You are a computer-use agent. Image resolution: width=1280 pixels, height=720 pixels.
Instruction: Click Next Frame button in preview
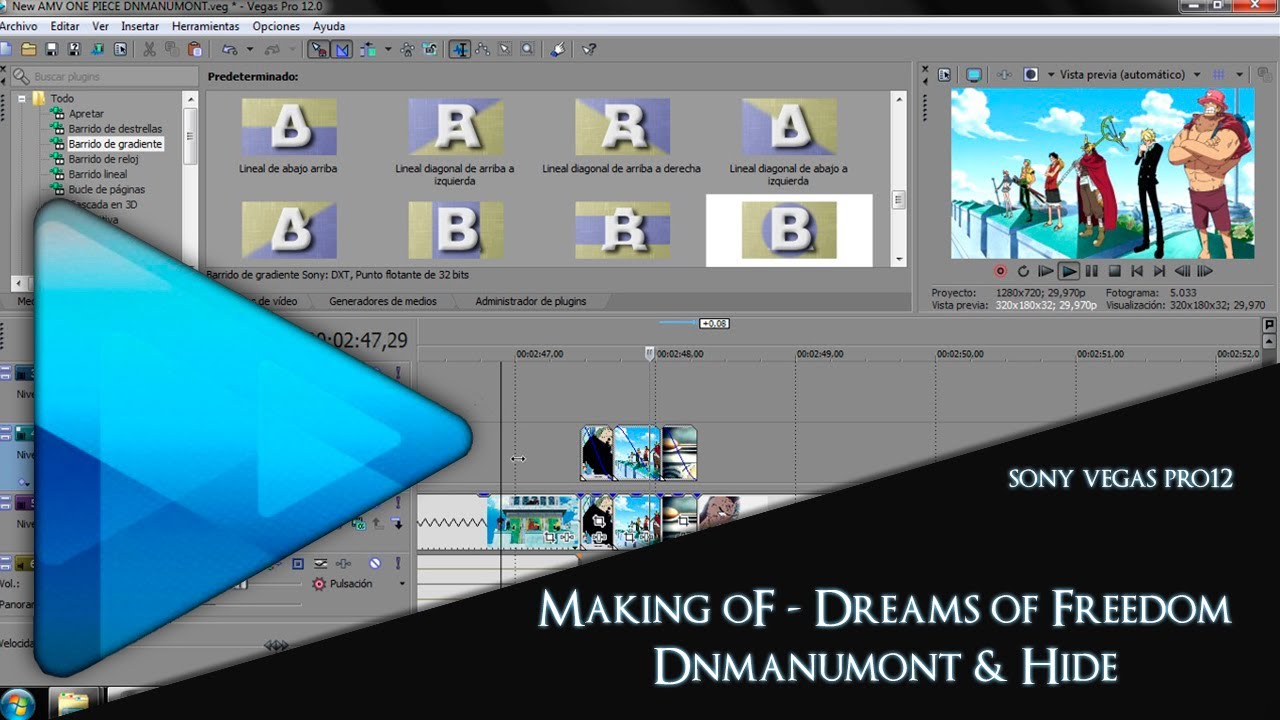[1205, 270]
